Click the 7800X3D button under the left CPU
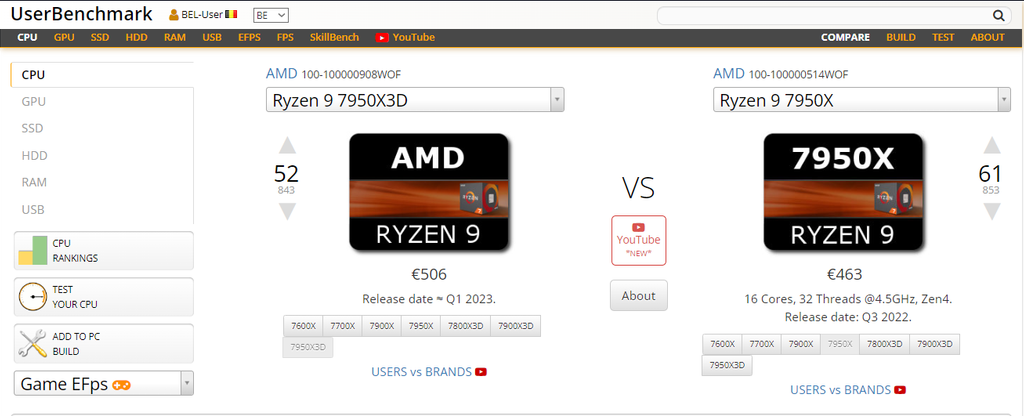This screenshot has height=416, width=1024. pos(466,326)
